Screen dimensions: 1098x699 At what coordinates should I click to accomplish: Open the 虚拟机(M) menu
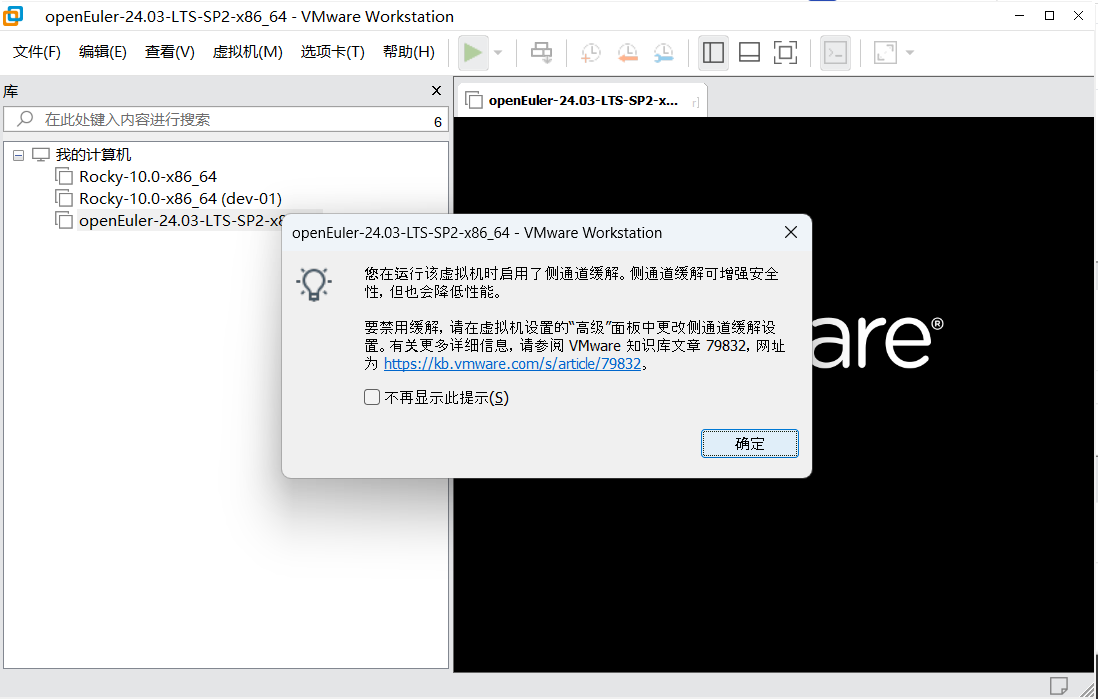[x=247, y=52]
